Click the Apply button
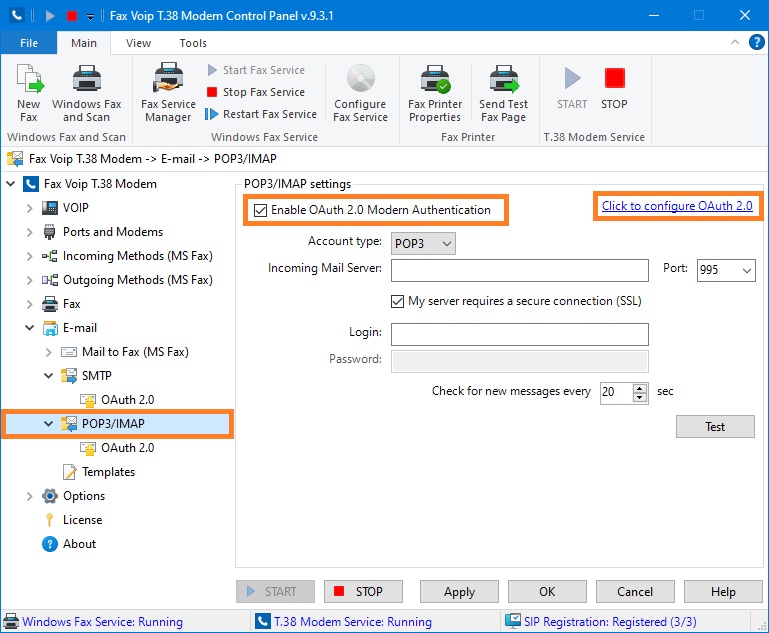 (x=459, y=591)
